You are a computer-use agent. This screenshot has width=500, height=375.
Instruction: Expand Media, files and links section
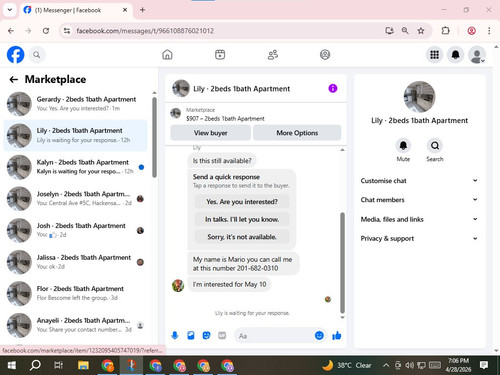point(419,219)
